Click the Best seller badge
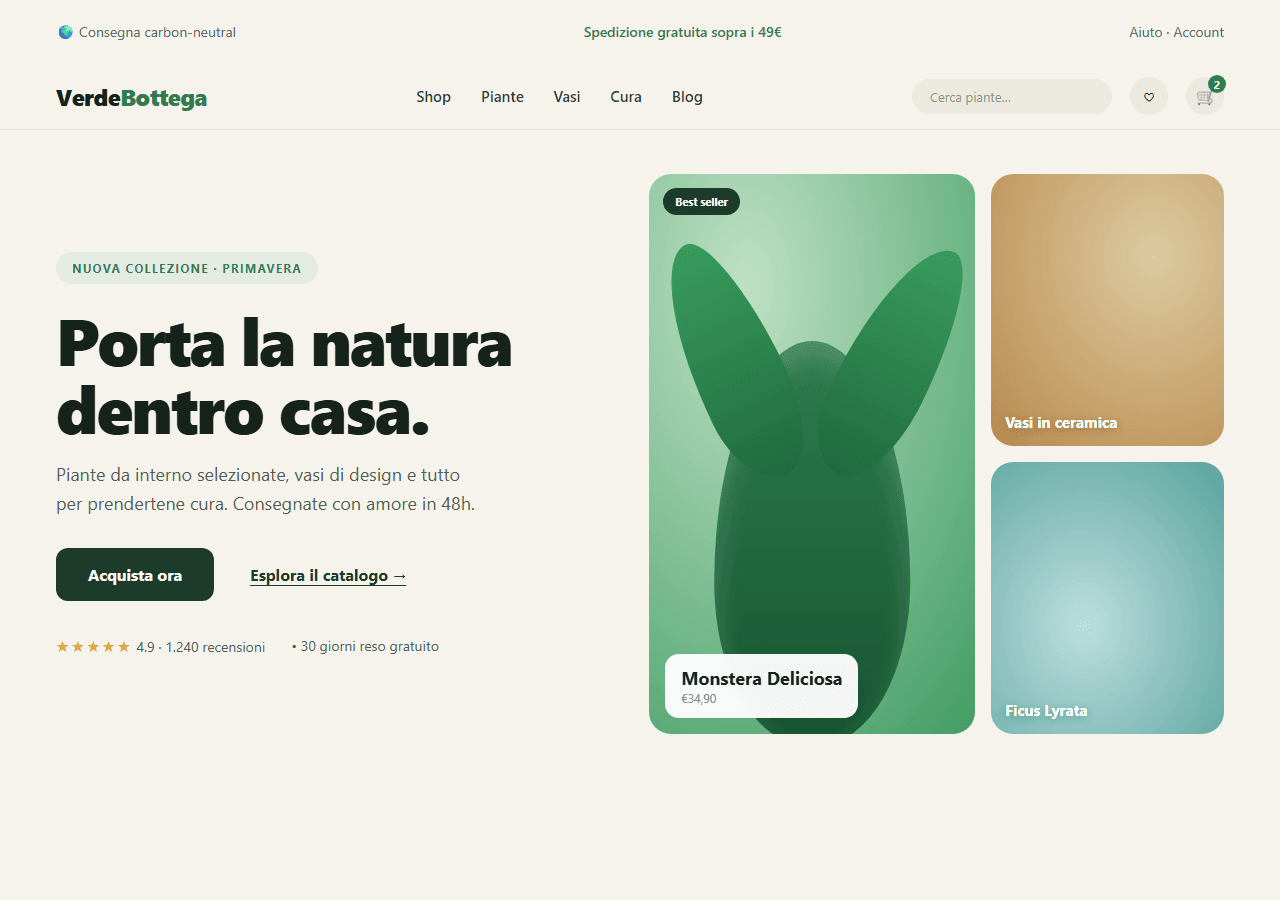 701,202
